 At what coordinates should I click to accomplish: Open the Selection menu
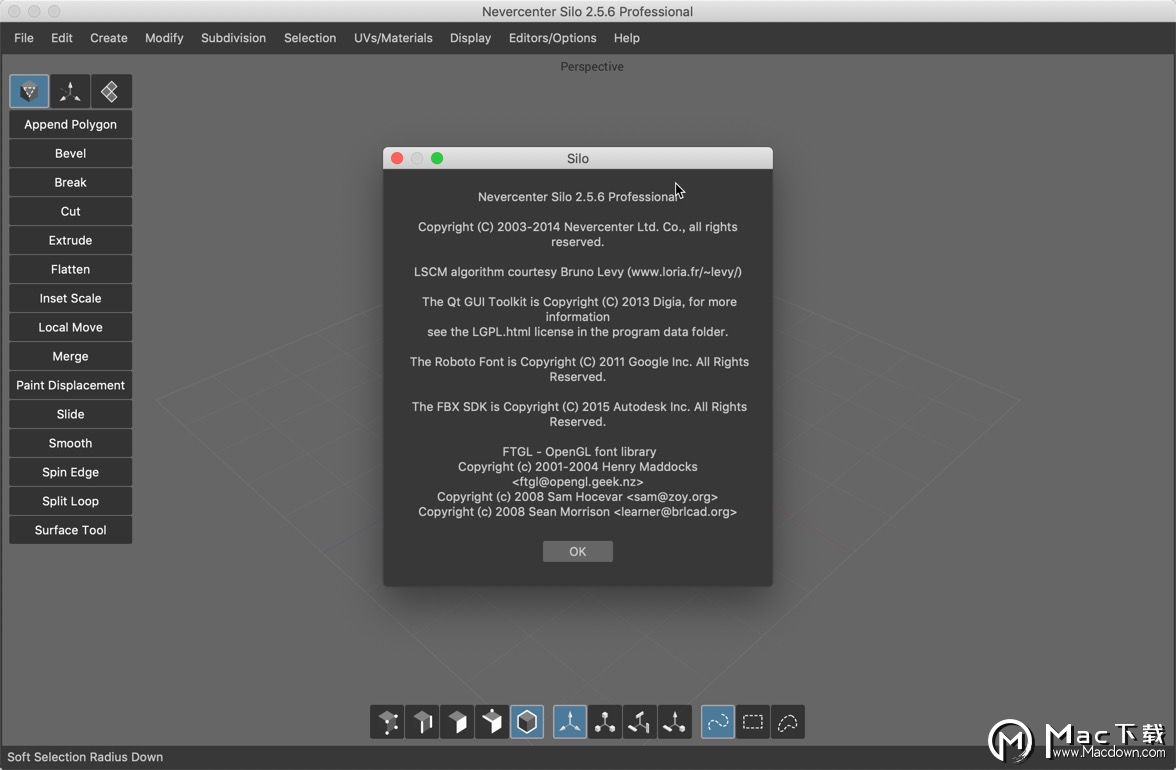(310, 38)
